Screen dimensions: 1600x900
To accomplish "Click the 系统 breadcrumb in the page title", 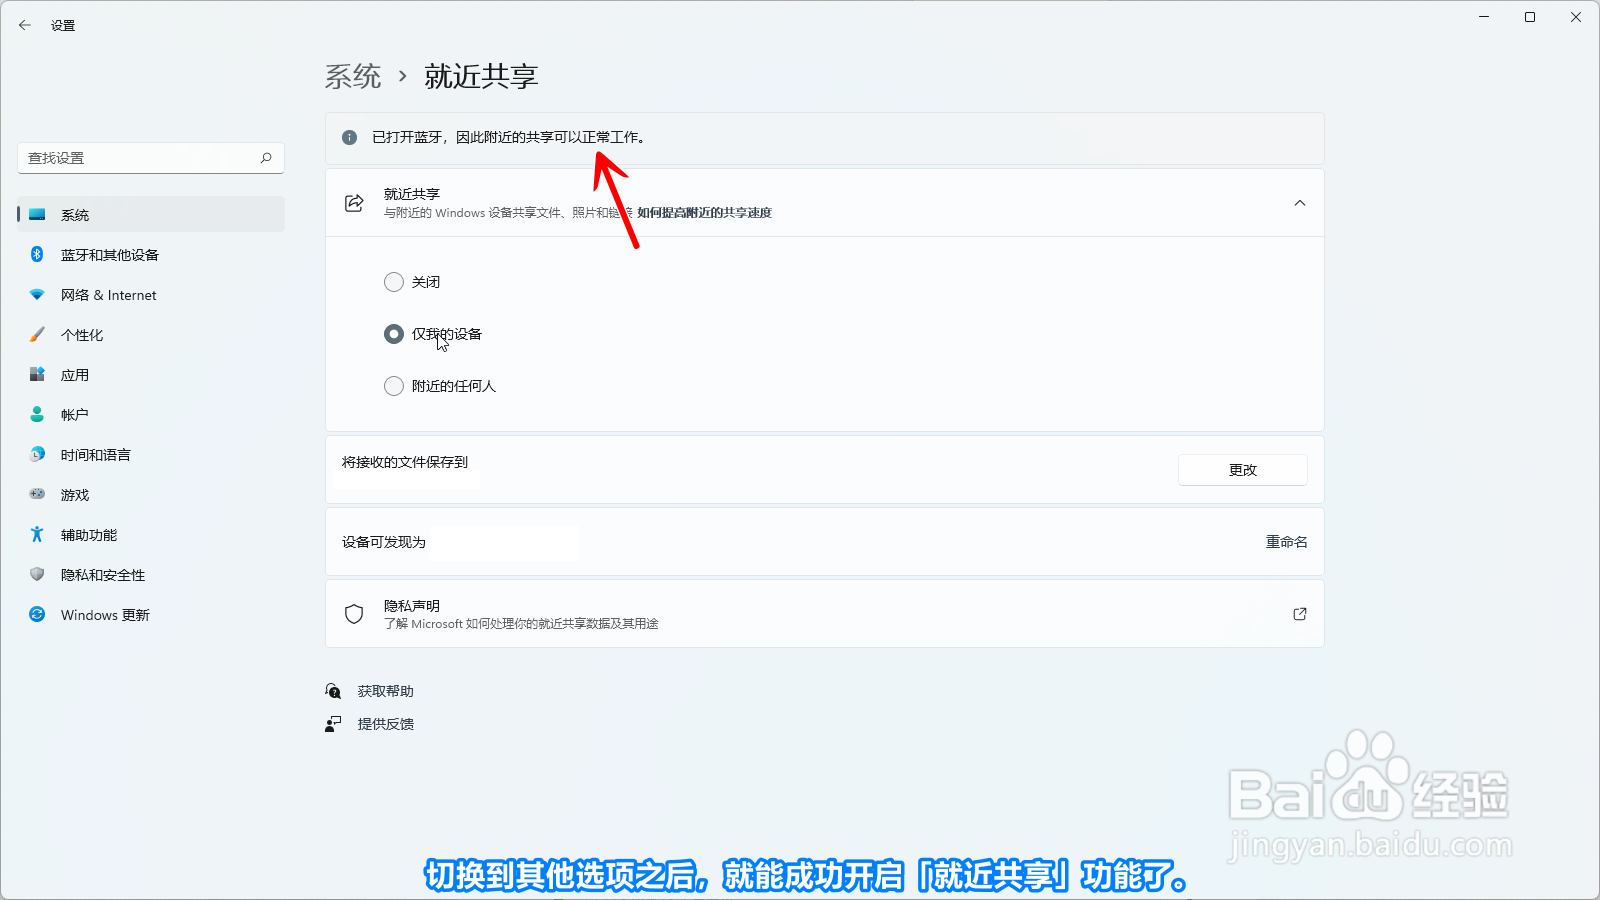I will [x=353, y=76].
